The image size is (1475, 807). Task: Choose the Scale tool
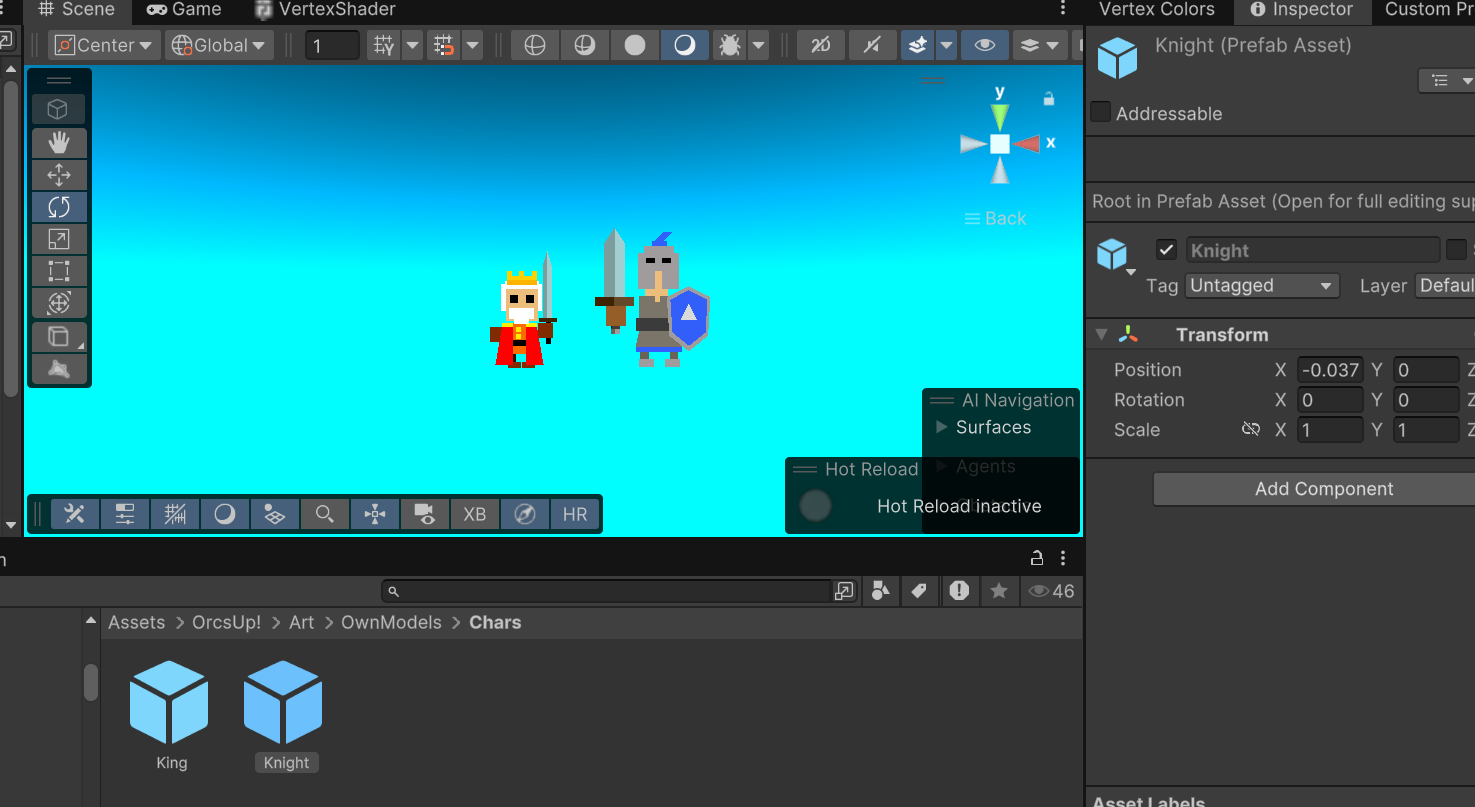click(x=59, y=239)
